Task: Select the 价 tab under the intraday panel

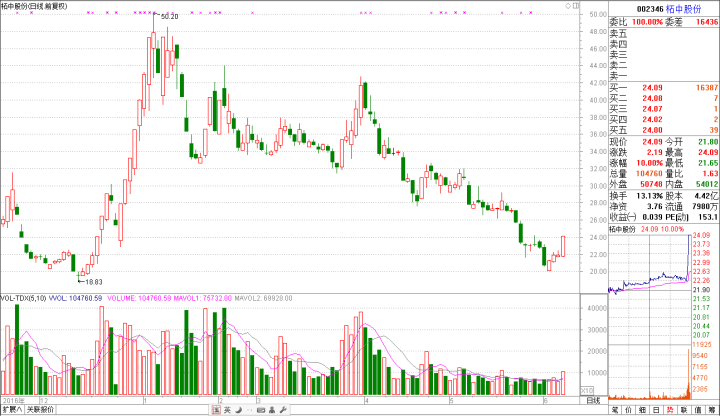Action: 629,410
